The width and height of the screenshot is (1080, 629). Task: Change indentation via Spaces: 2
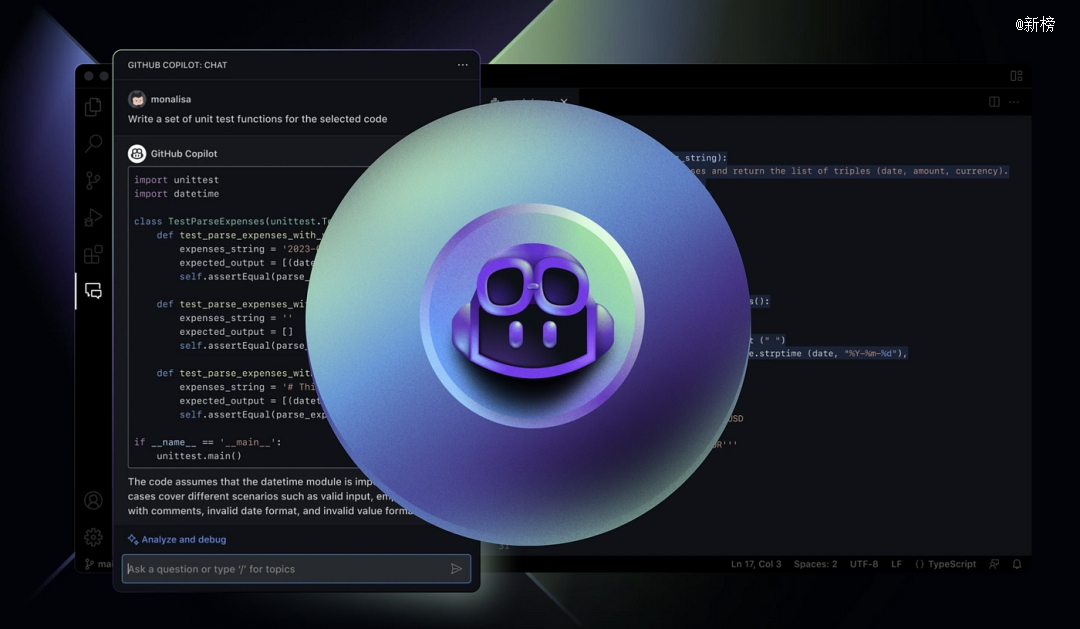pyautogui.click(x=816, y=564)
